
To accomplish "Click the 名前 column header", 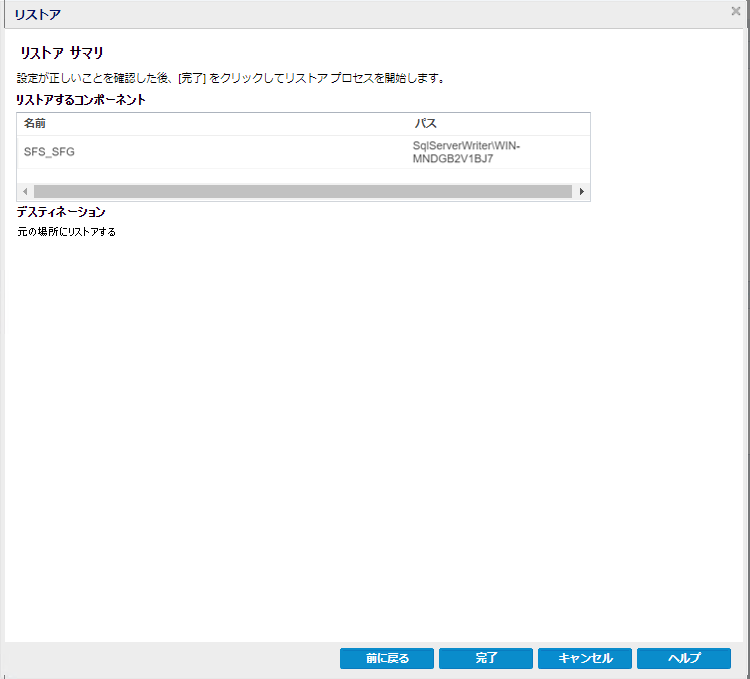I will pos(35,123).
